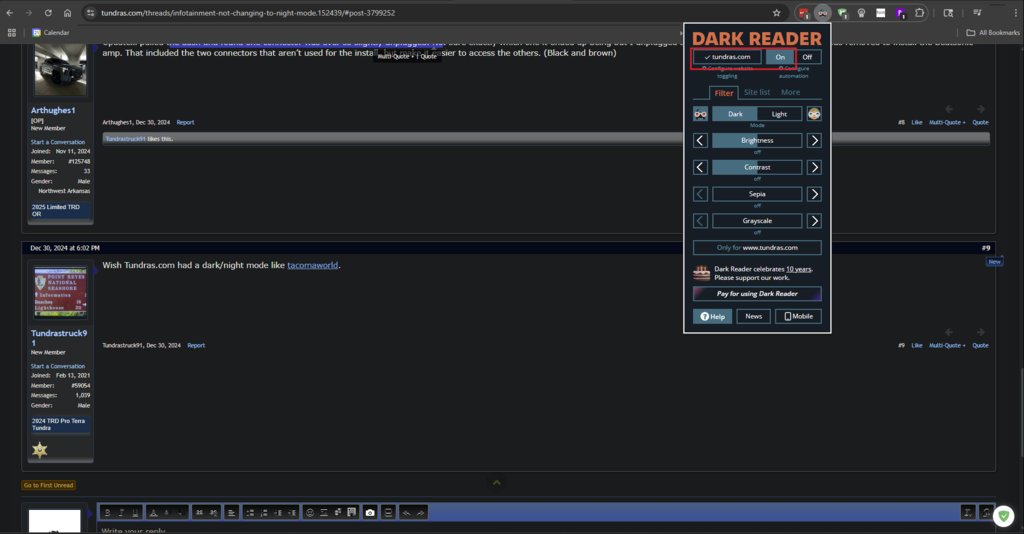
Task: Increase Brightness with the right arrow
Action: [814, 140]
